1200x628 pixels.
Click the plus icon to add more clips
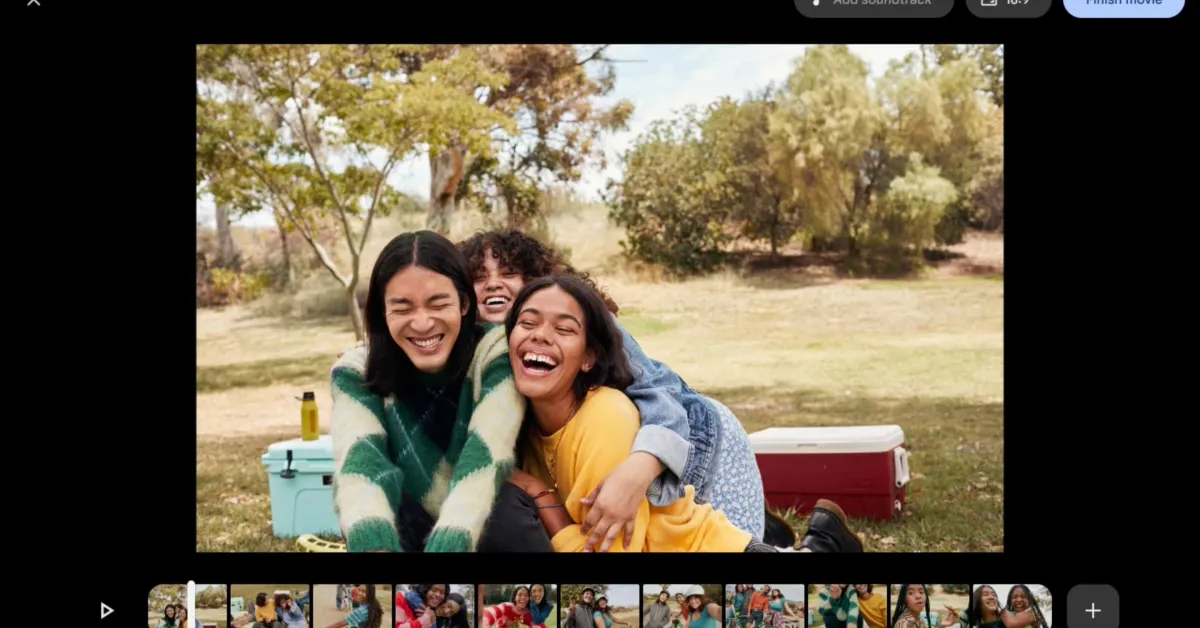(1091, 608)
